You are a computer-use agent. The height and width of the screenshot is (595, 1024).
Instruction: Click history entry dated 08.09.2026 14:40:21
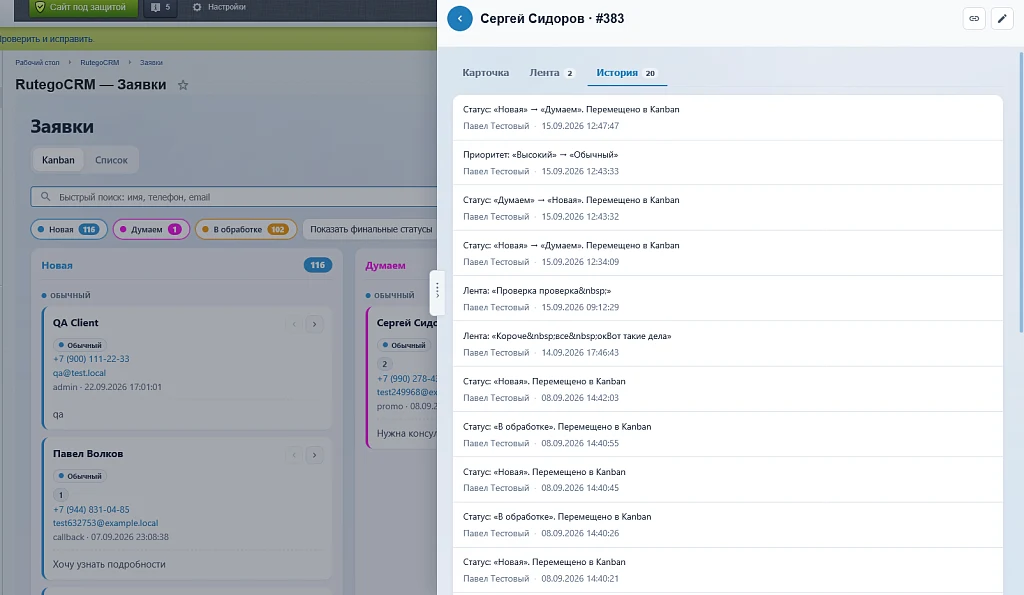tap(728, 570)
